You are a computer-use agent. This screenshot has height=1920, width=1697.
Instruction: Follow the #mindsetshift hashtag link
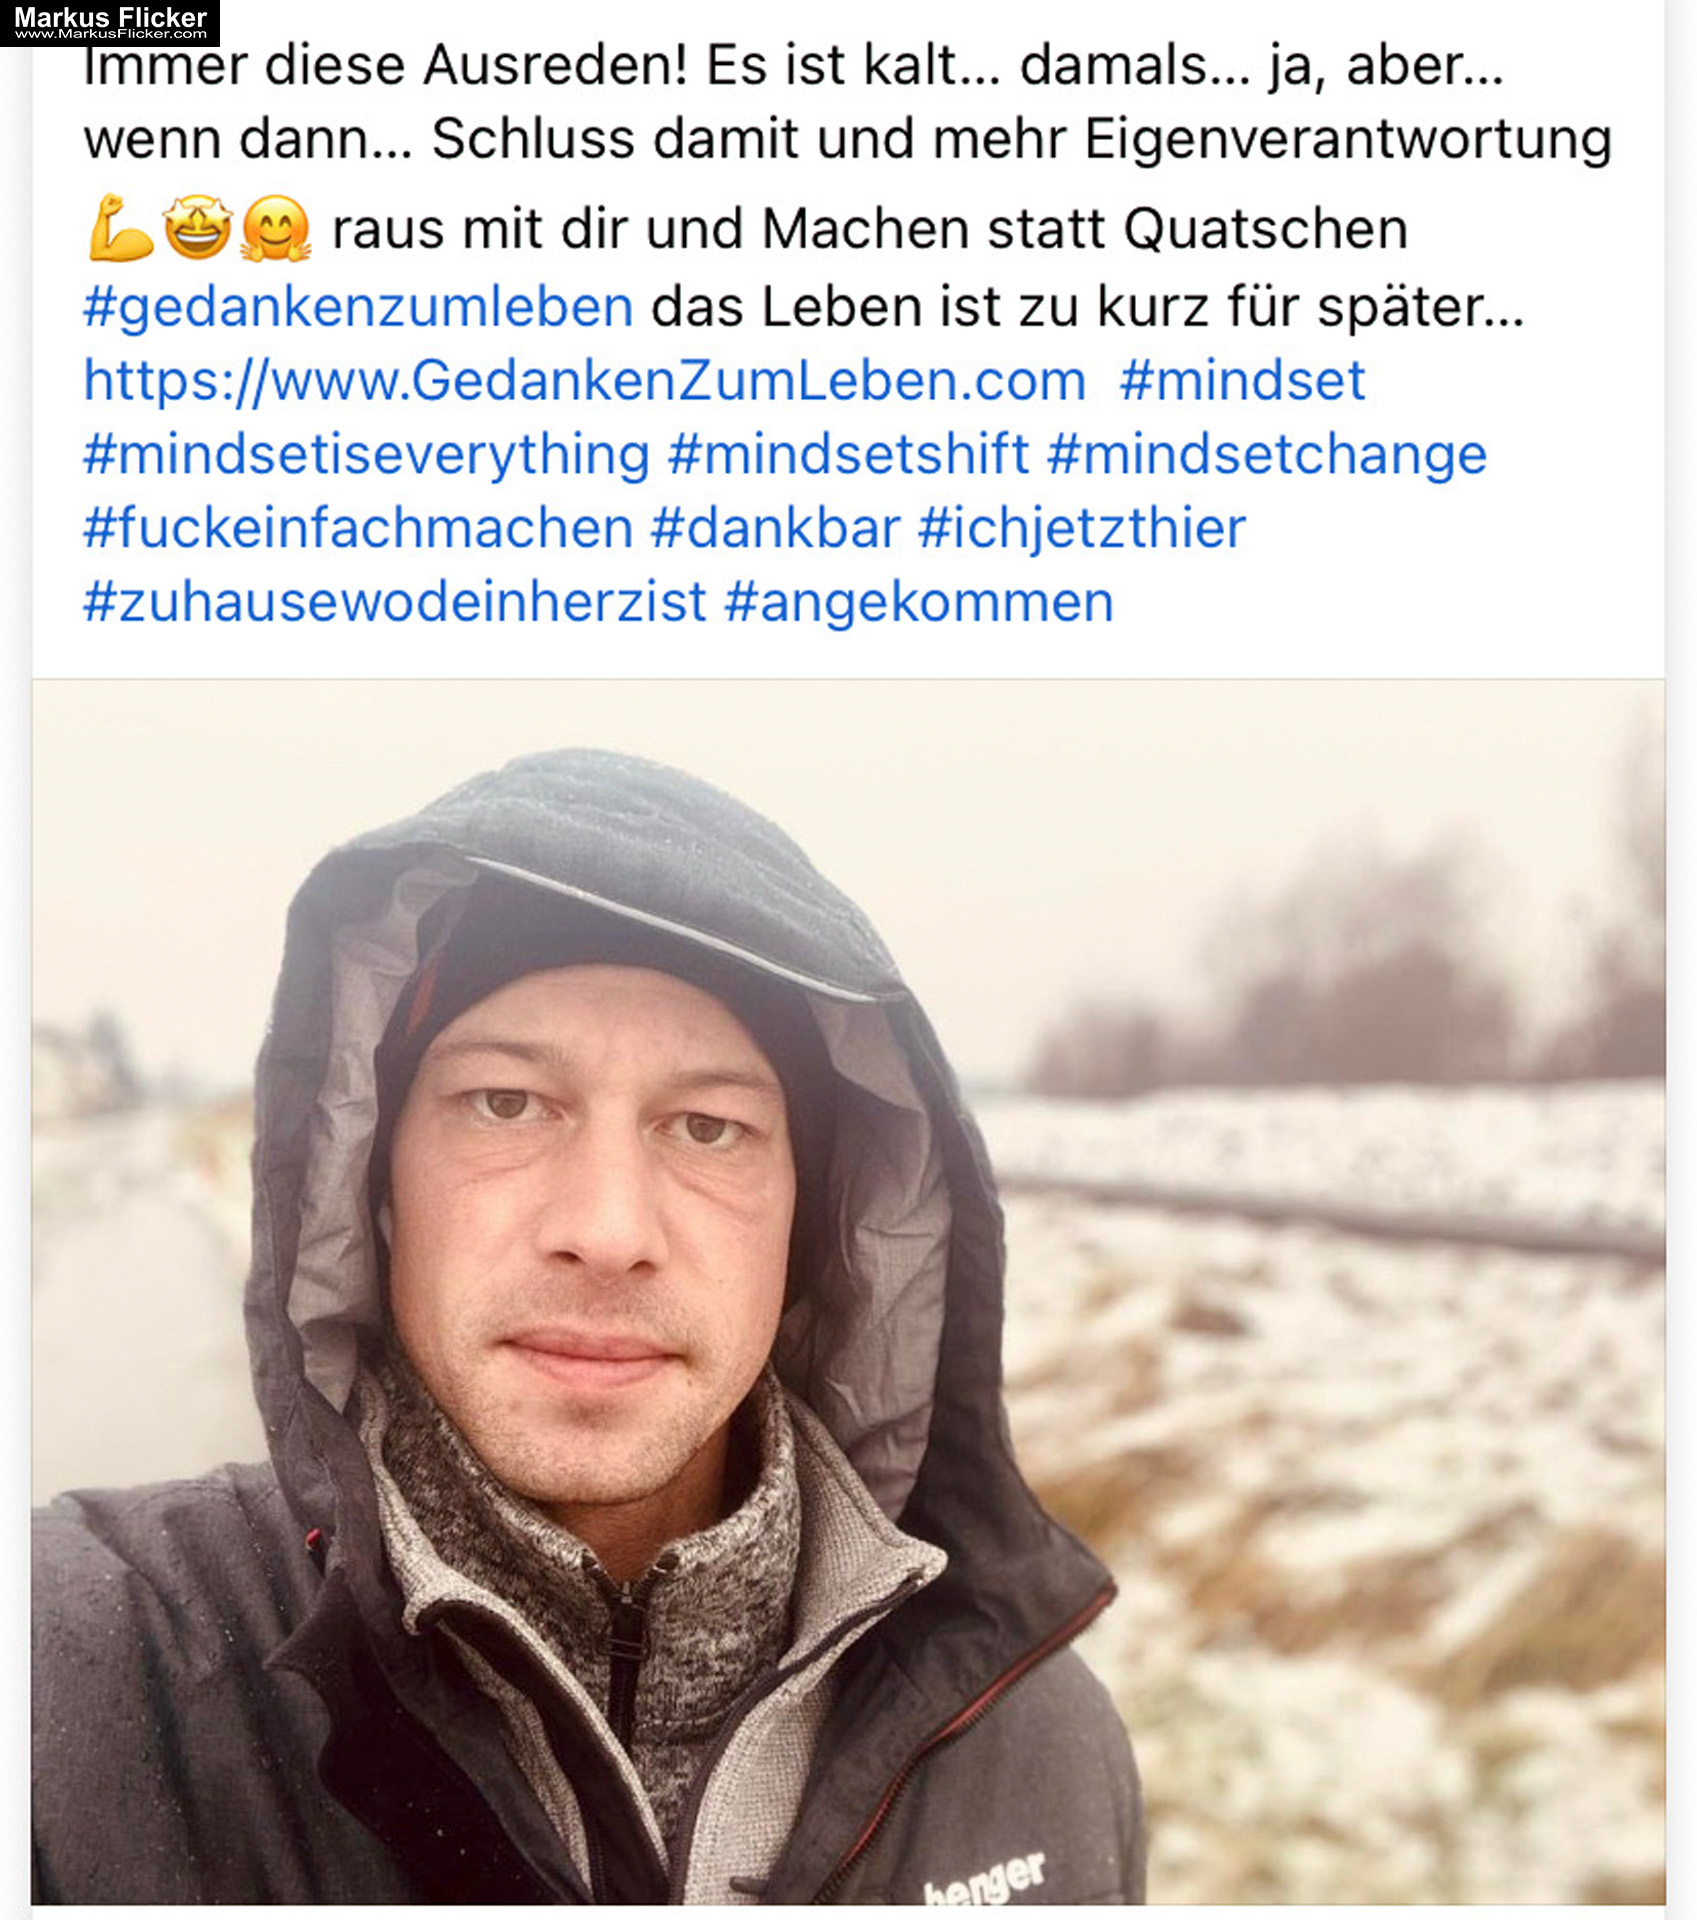pyautogui.click(x=848, y=455)
